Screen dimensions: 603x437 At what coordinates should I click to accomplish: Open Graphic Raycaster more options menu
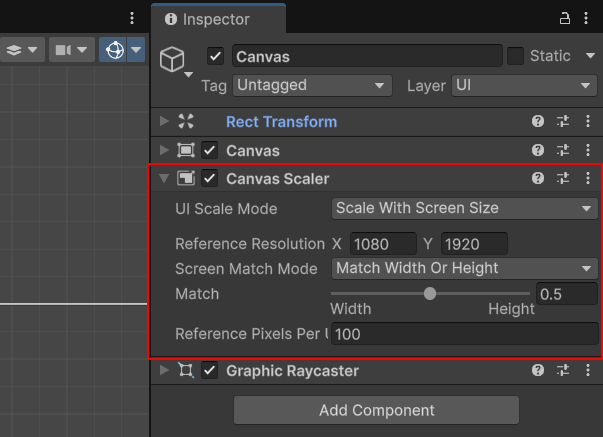coord(587,371)
